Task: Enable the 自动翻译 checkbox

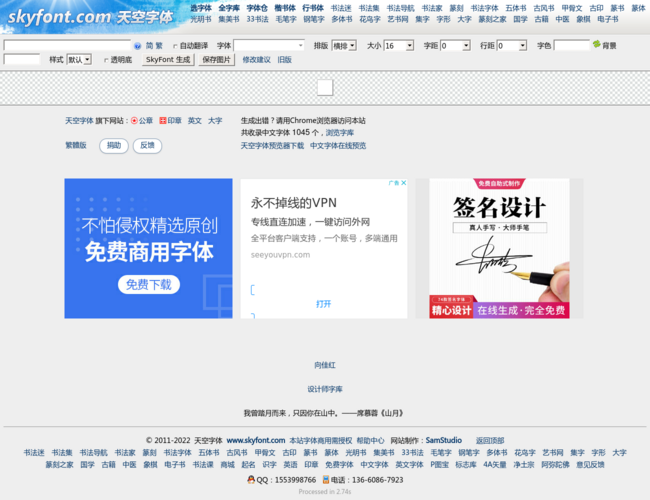Action: tap(175, 46)
